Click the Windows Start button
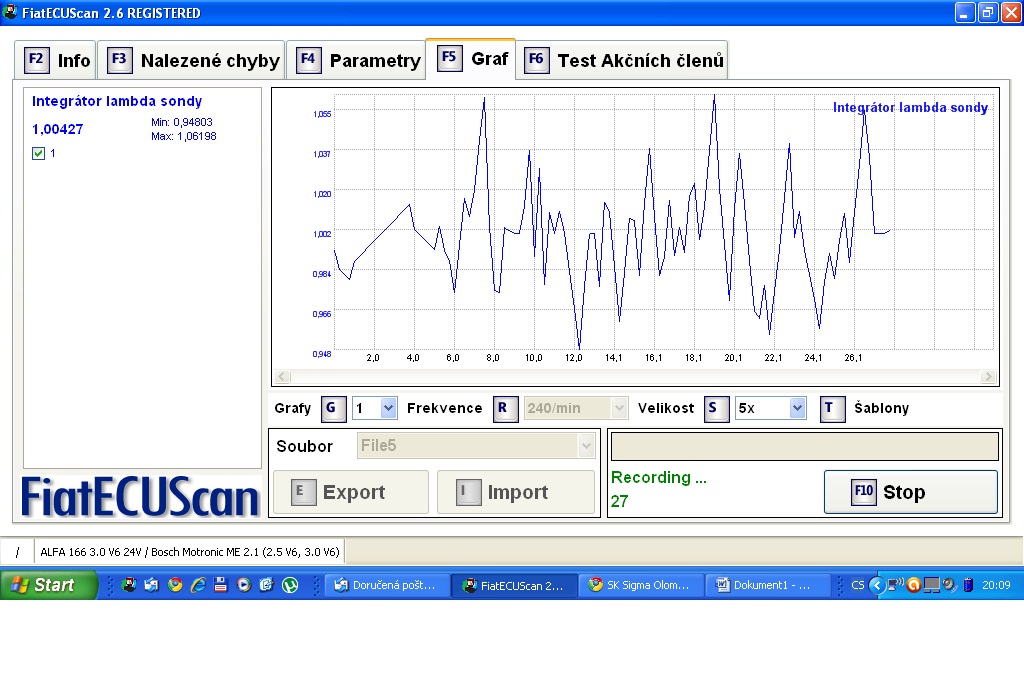Viewport: 1024px width, 682px height. 47,585
